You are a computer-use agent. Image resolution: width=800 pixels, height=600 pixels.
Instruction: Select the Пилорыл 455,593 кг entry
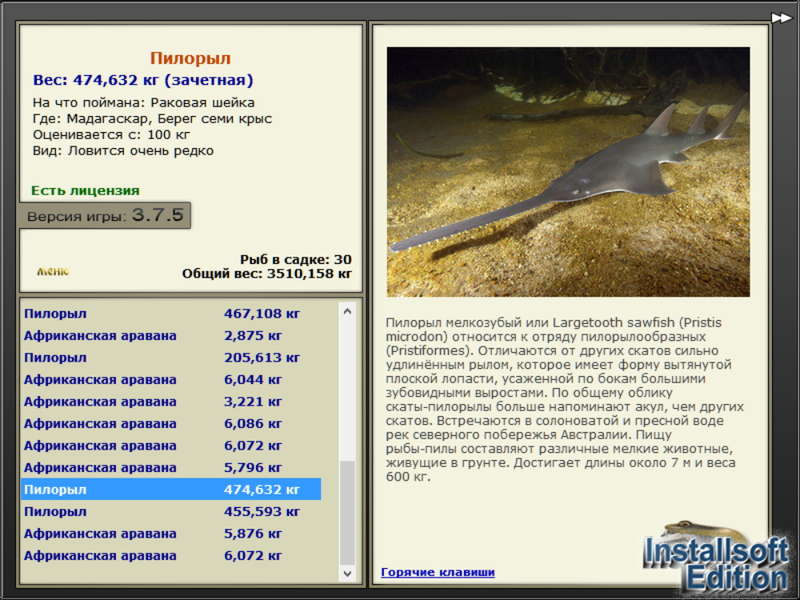(x=171, y=511)
